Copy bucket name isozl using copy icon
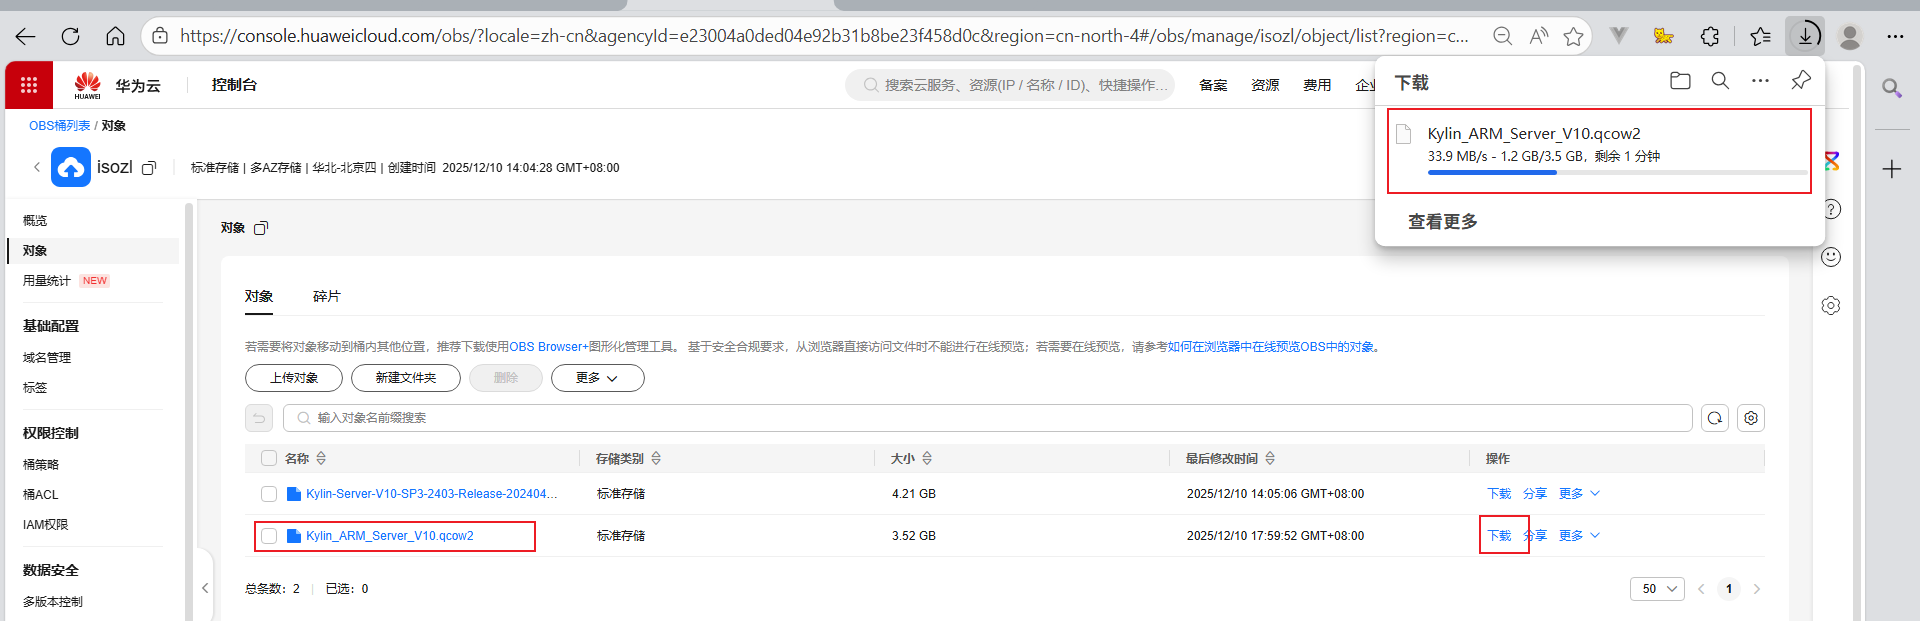 pyautogui.click(x=149, y=168)
